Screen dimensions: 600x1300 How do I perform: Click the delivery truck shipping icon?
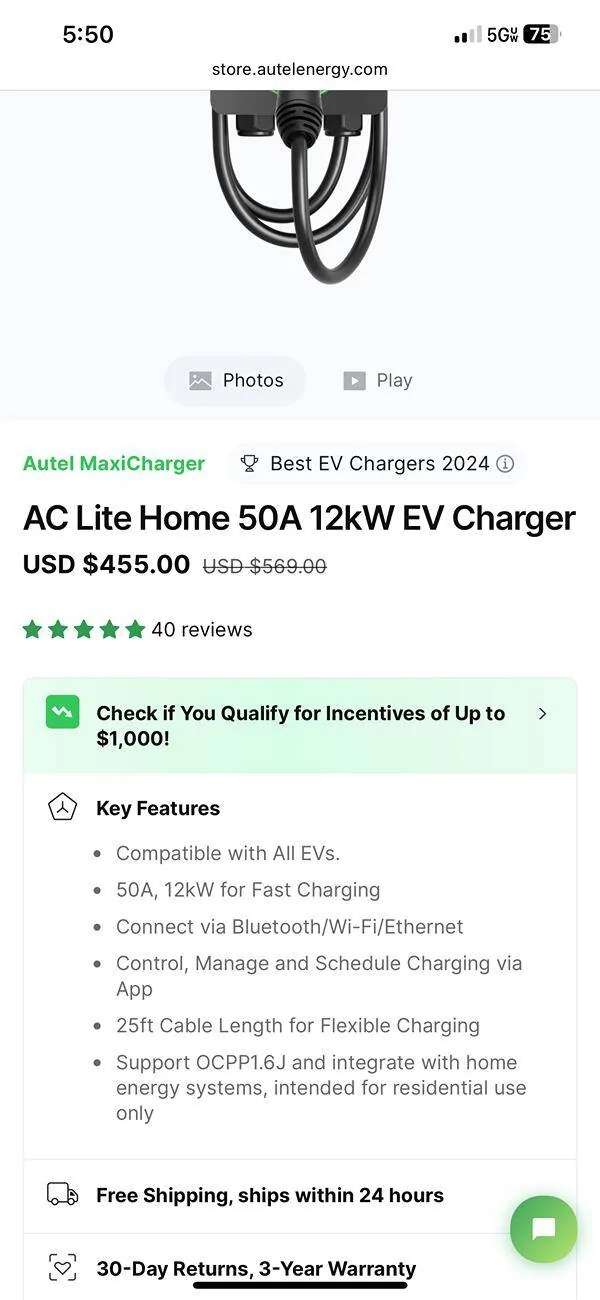click(x=63, y=1195)
